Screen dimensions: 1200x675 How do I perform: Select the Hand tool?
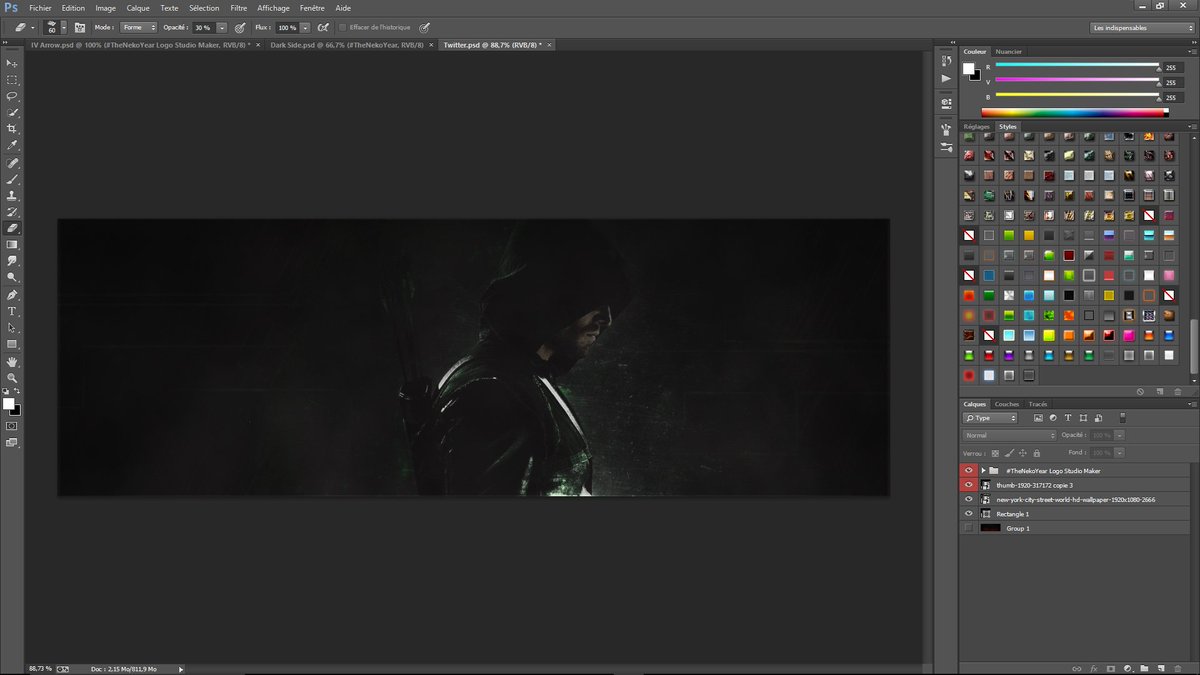[x=13, y=362]
